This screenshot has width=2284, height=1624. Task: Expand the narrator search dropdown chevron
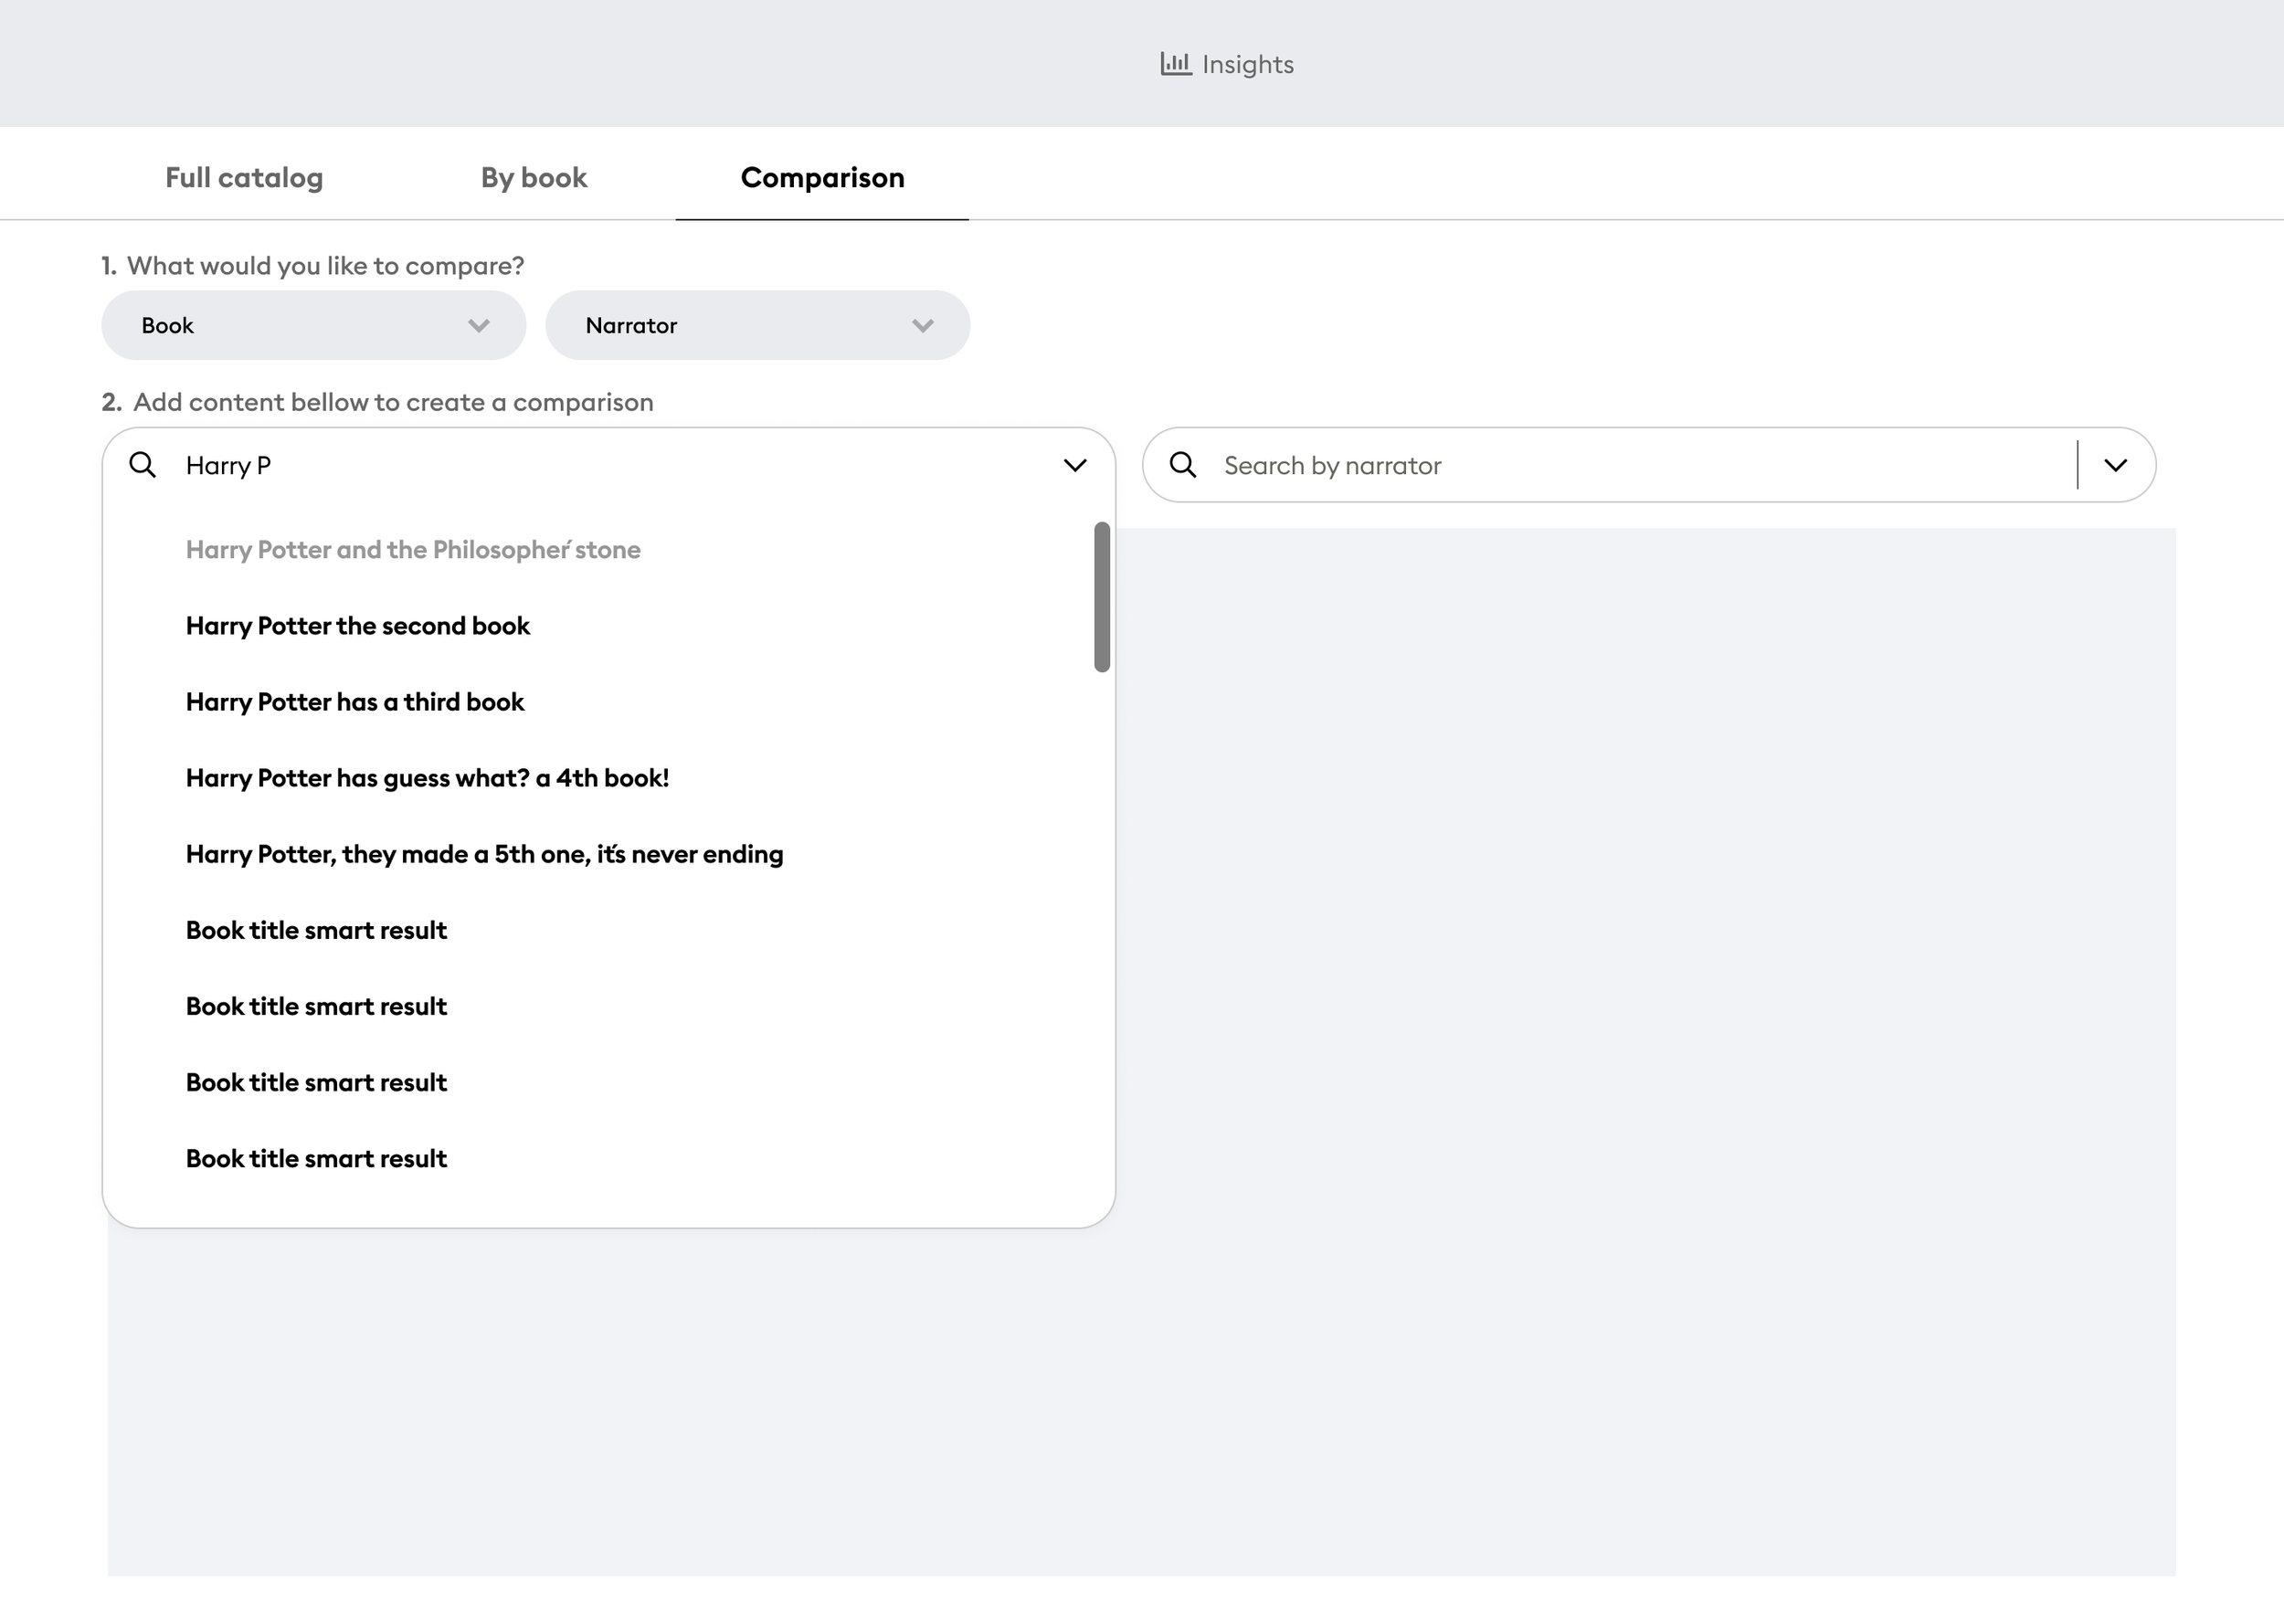point(2115,465)
